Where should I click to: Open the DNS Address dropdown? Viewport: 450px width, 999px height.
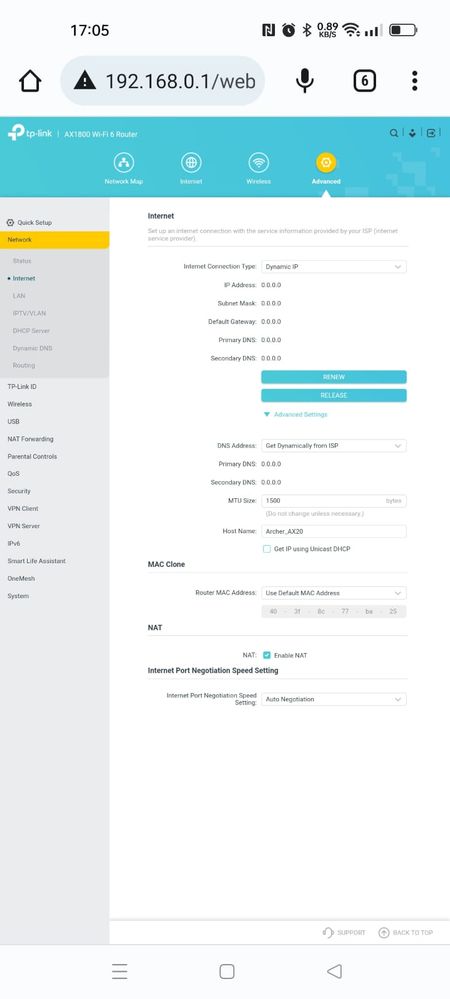tap(334, 446)
